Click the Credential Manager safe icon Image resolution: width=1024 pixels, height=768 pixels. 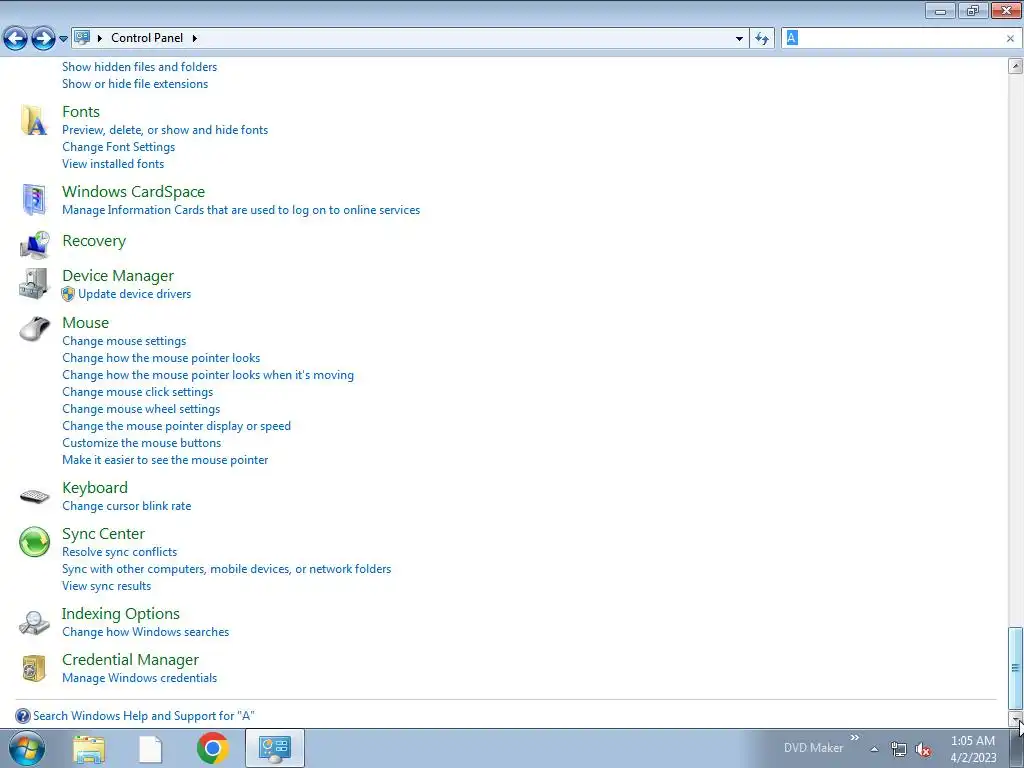(34, 668)
